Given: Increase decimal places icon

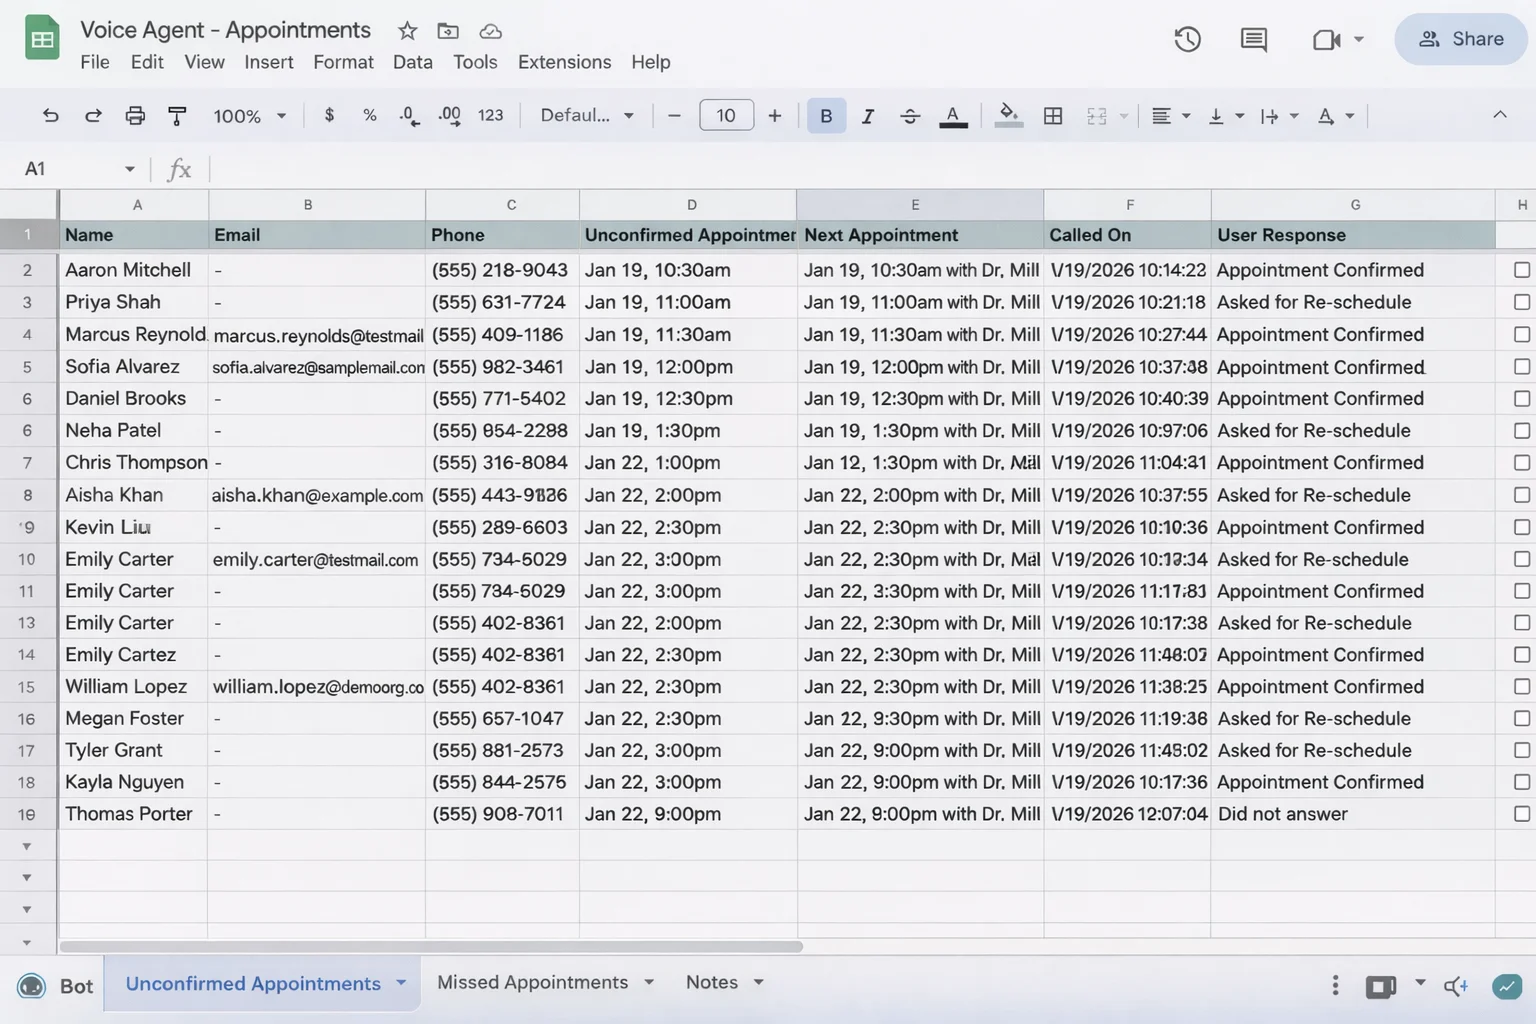Looking at the screenshot, I should tap(450, 116).
